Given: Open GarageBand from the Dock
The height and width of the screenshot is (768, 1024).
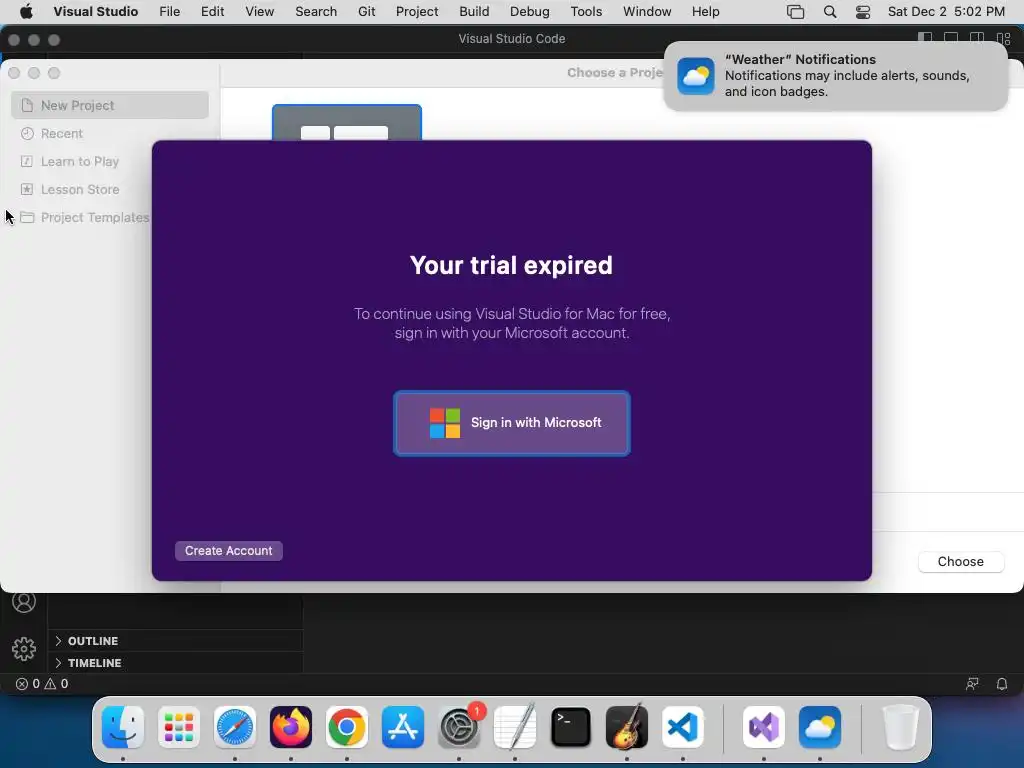Looking at the screenshot, I should pos(627,727).
